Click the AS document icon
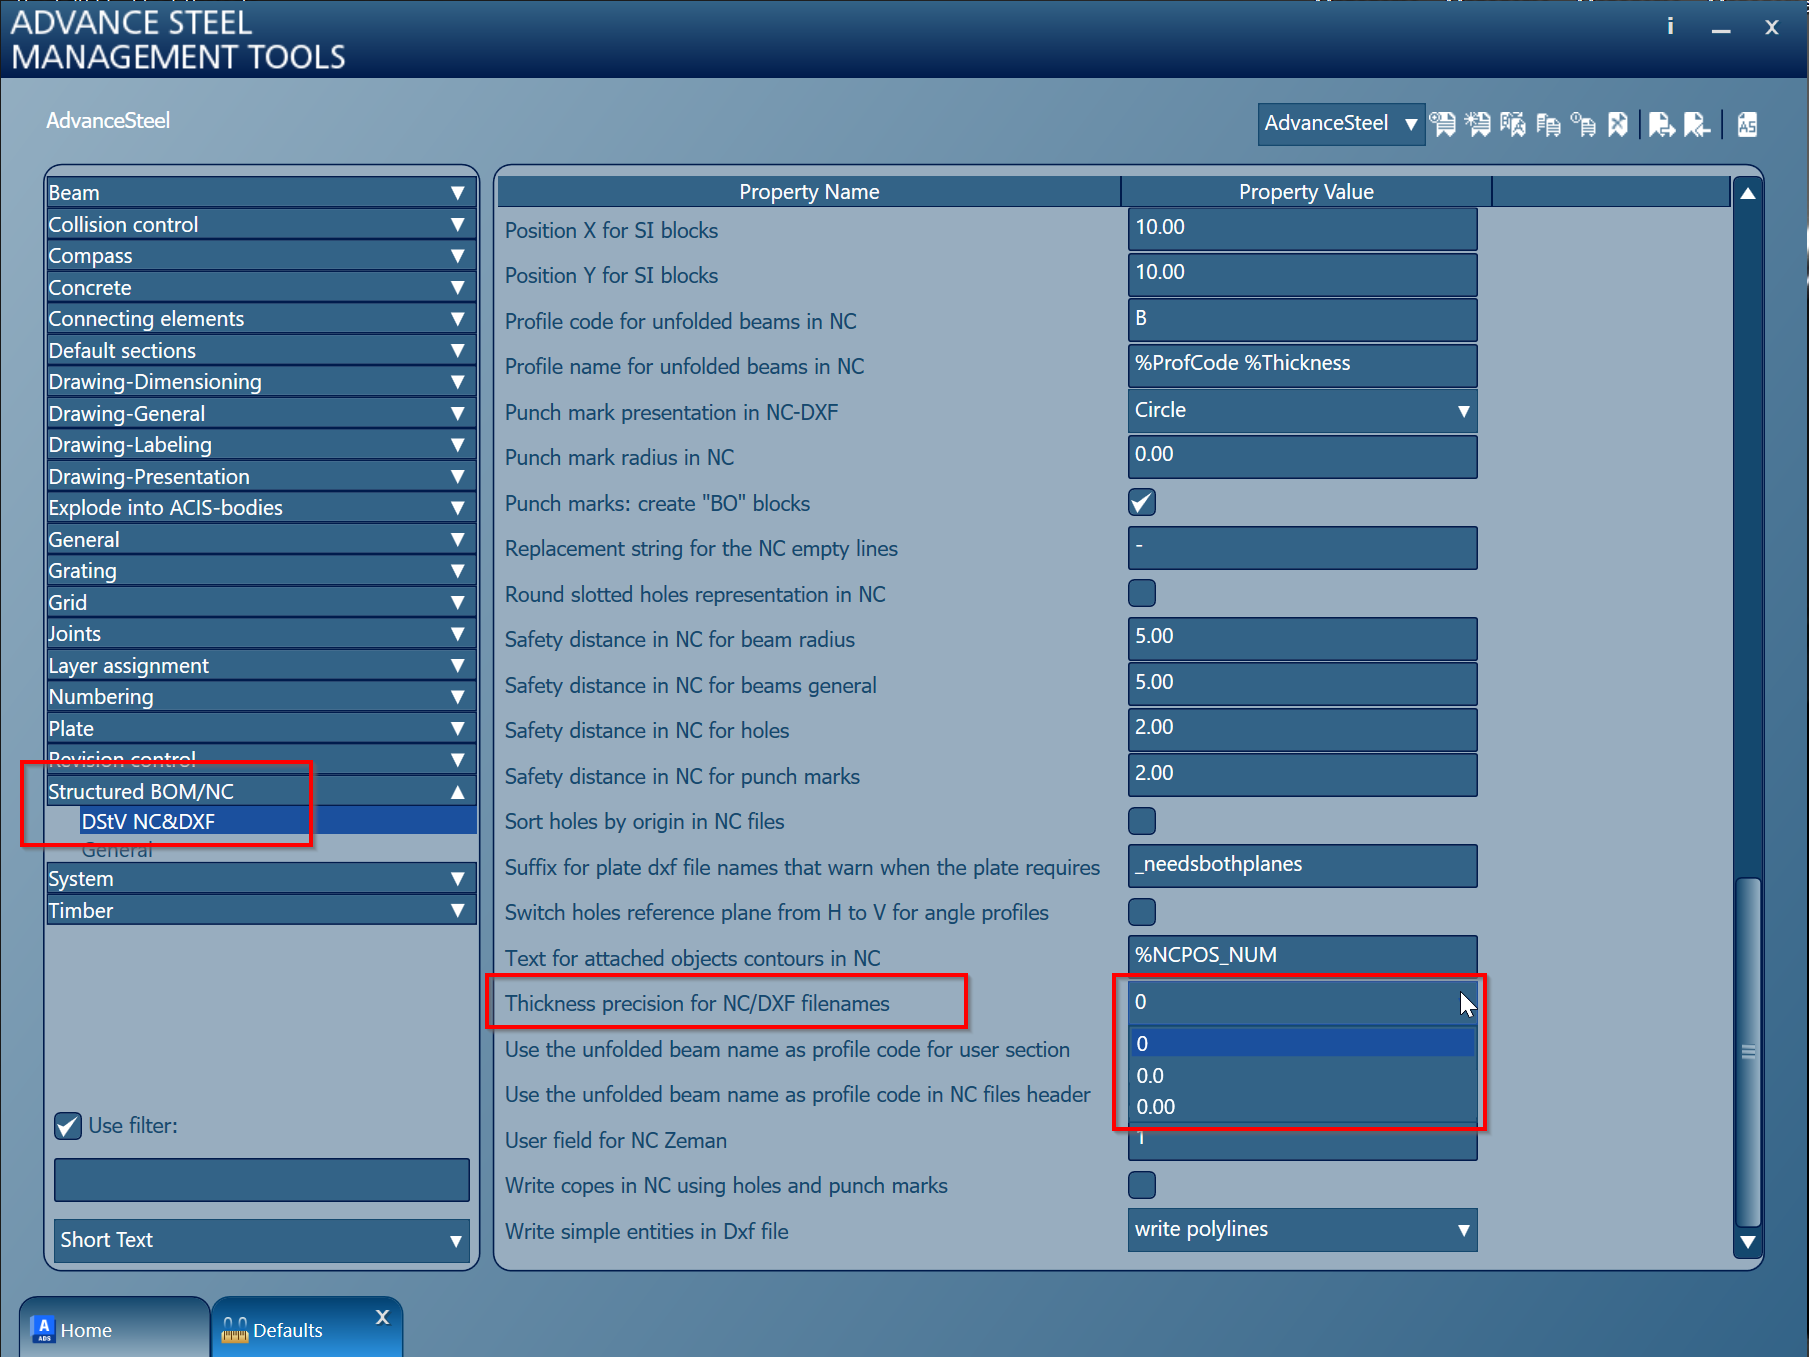Screen dimensions: 1809x1357 point(1747,124)
